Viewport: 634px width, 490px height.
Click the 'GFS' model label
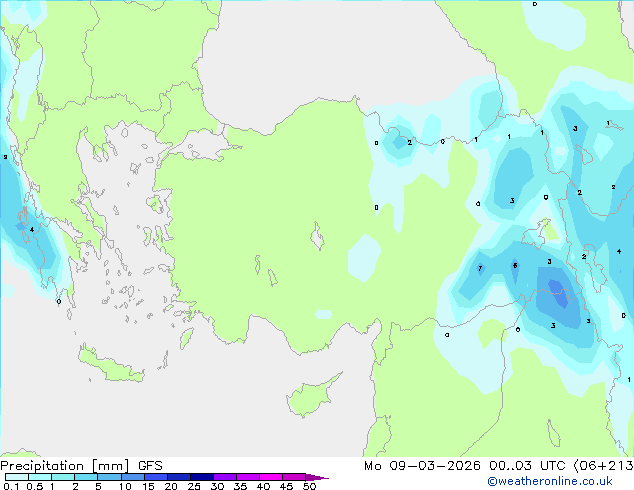tap(150, 466)
